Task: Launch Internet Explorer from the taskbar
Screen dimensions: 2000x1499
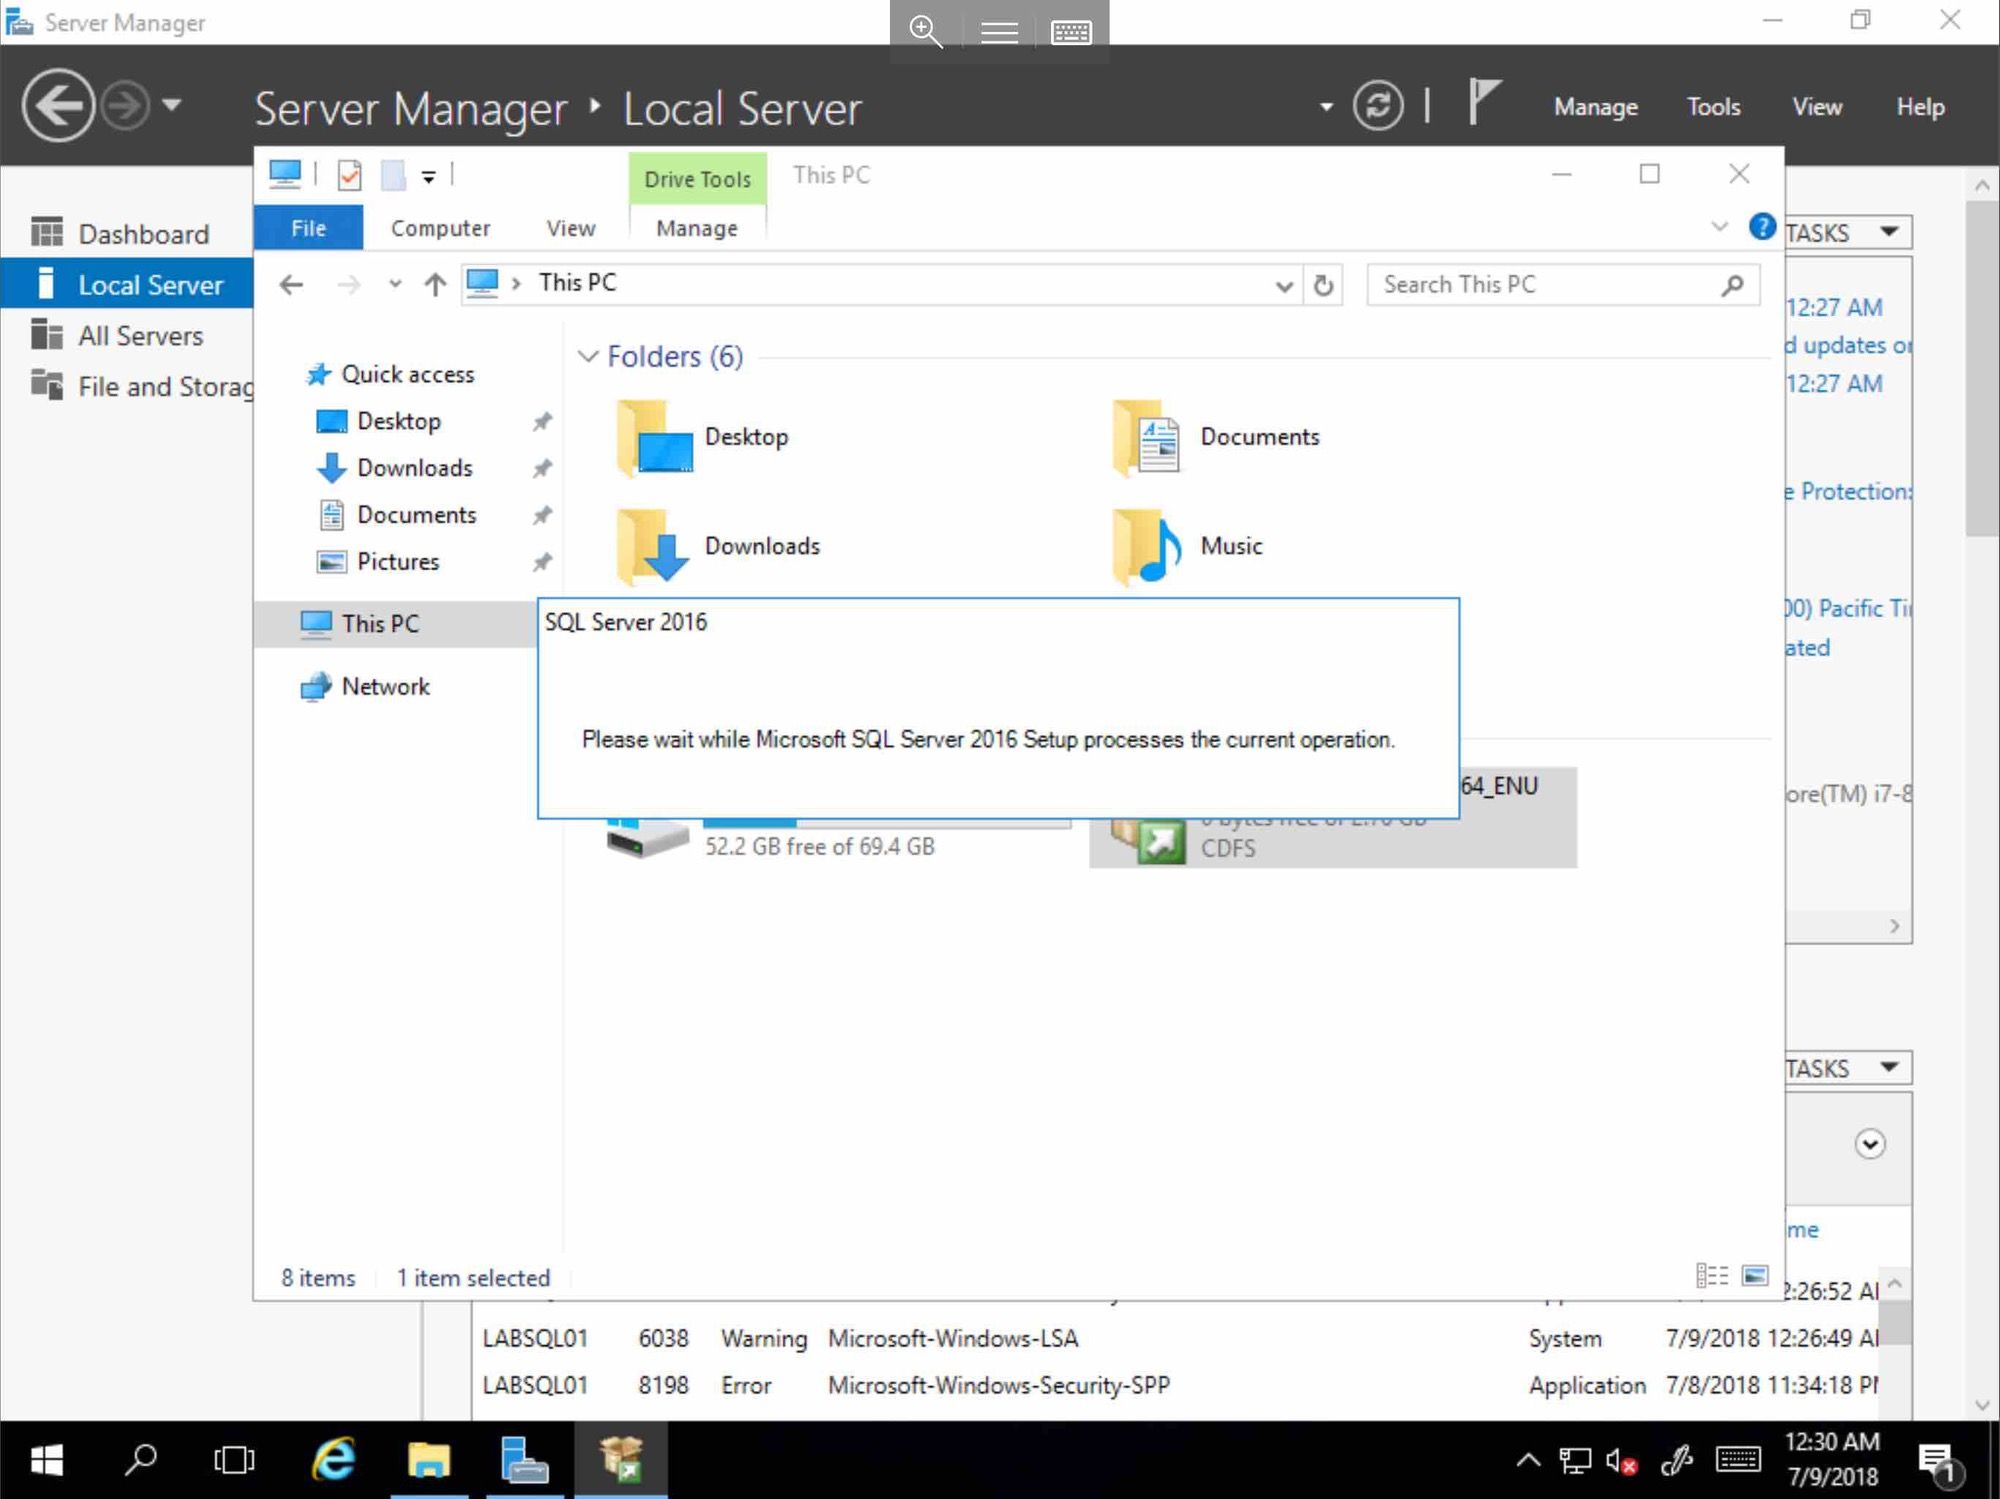Action: (334, 1460)
